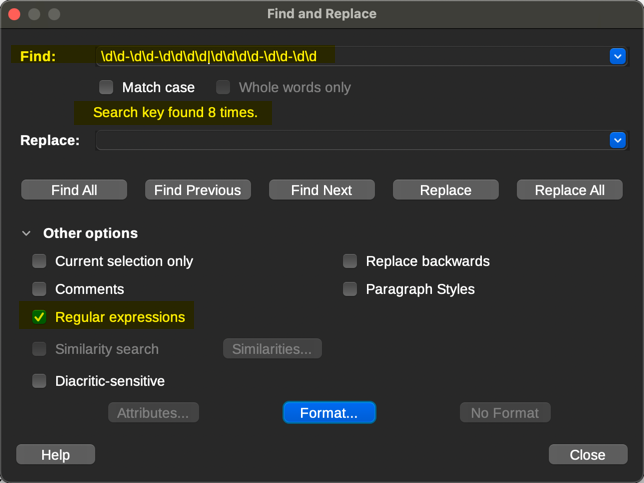Open the Replace field history dropdown
The width and height of the screenshot is (644, 483).
coord(617,141)
